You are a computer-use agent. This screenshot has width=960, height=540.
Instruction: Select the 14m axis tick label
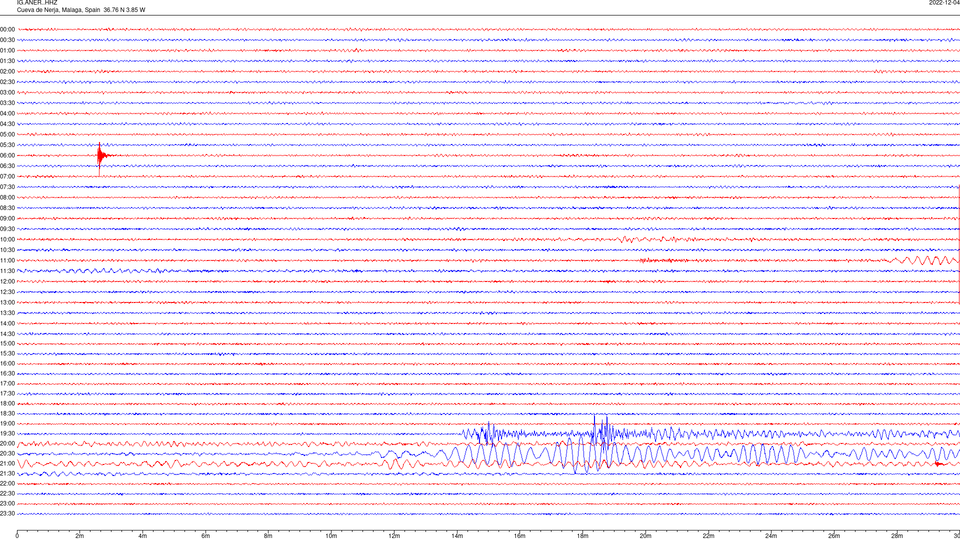pos(457,536)
